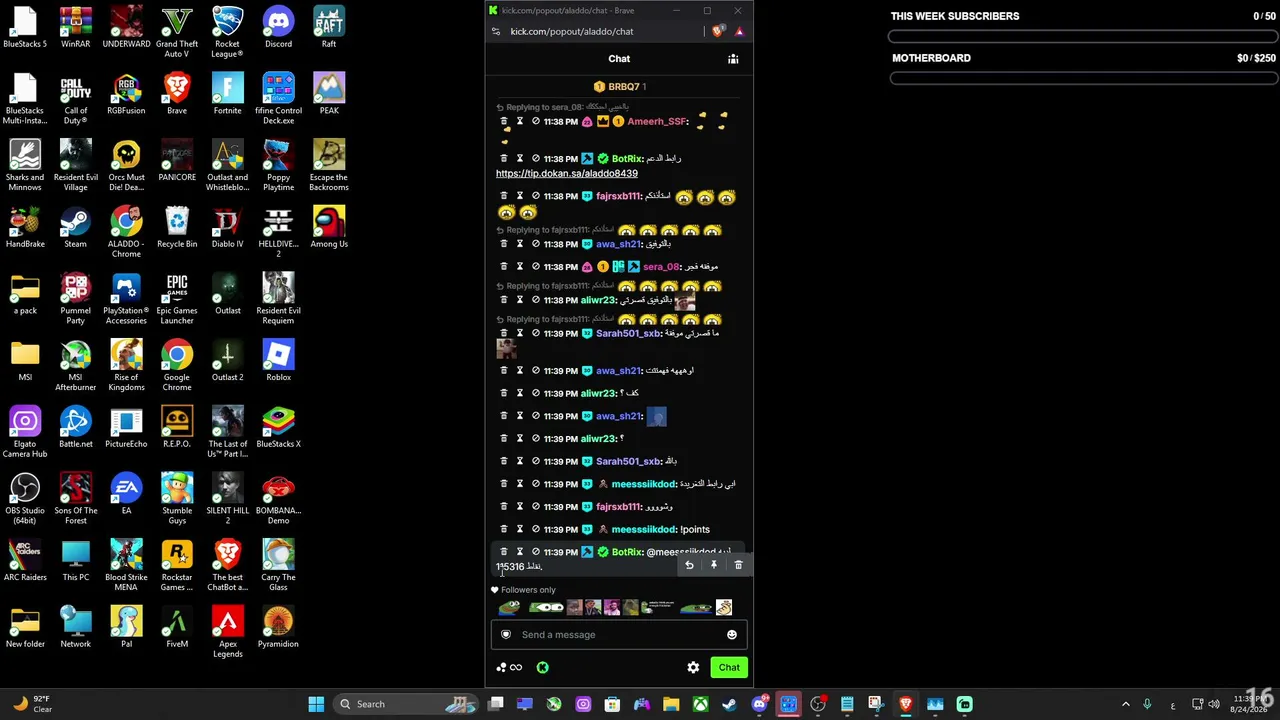Delete the !points message with trash icon

[504, 529]
